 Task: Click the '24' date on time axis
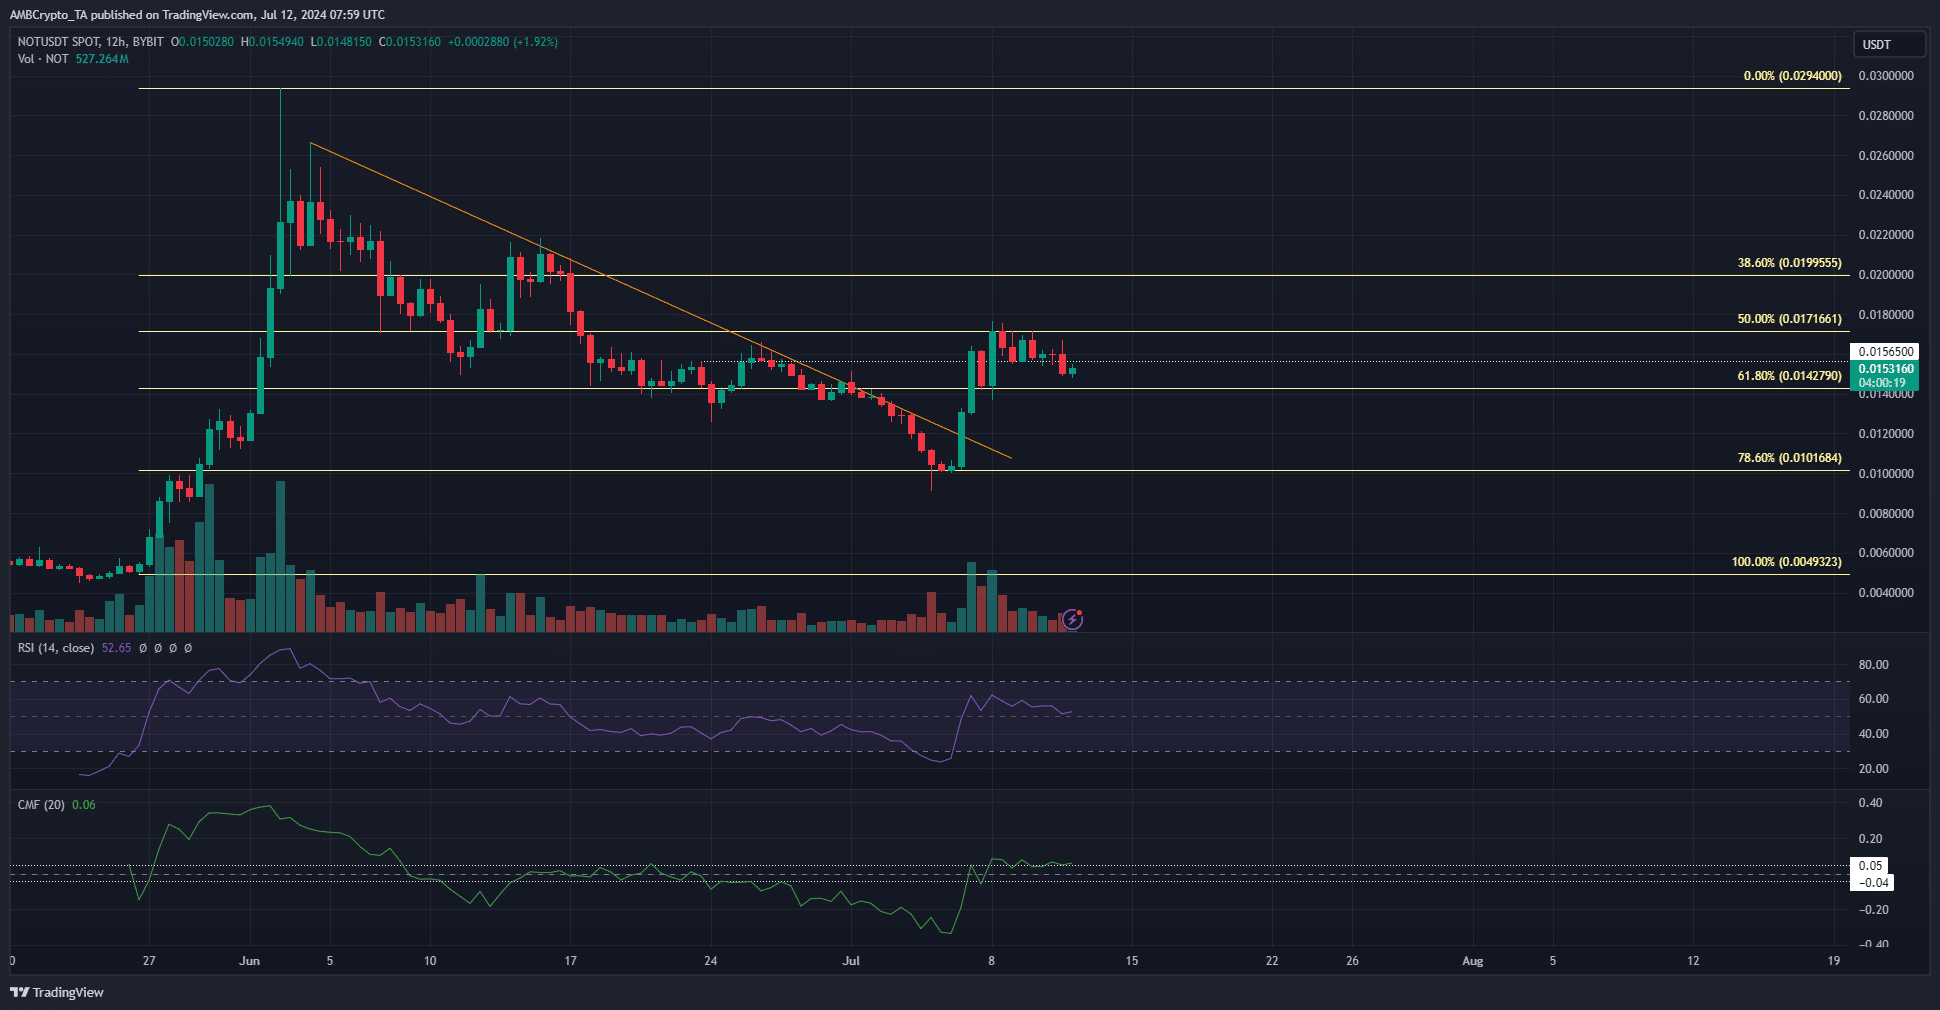point(711,961)
